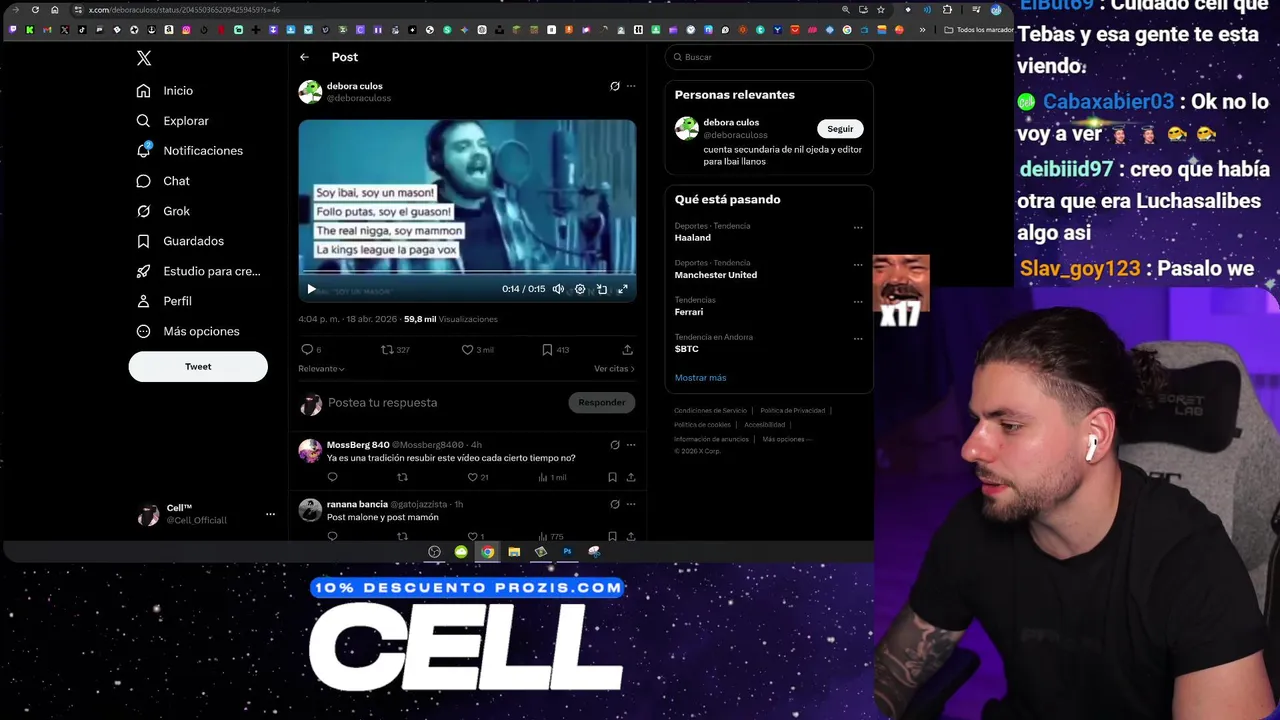
Task: Share MossBerg 840 reply
Action: (x=631, y=478)
